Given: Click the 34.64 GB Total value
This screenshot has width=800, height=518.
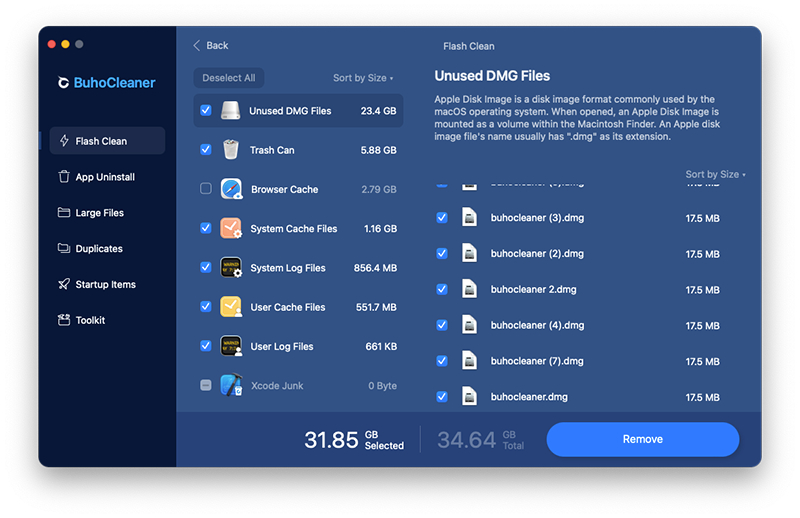Looking at the screenshot, I should click(x=480, y=439).
